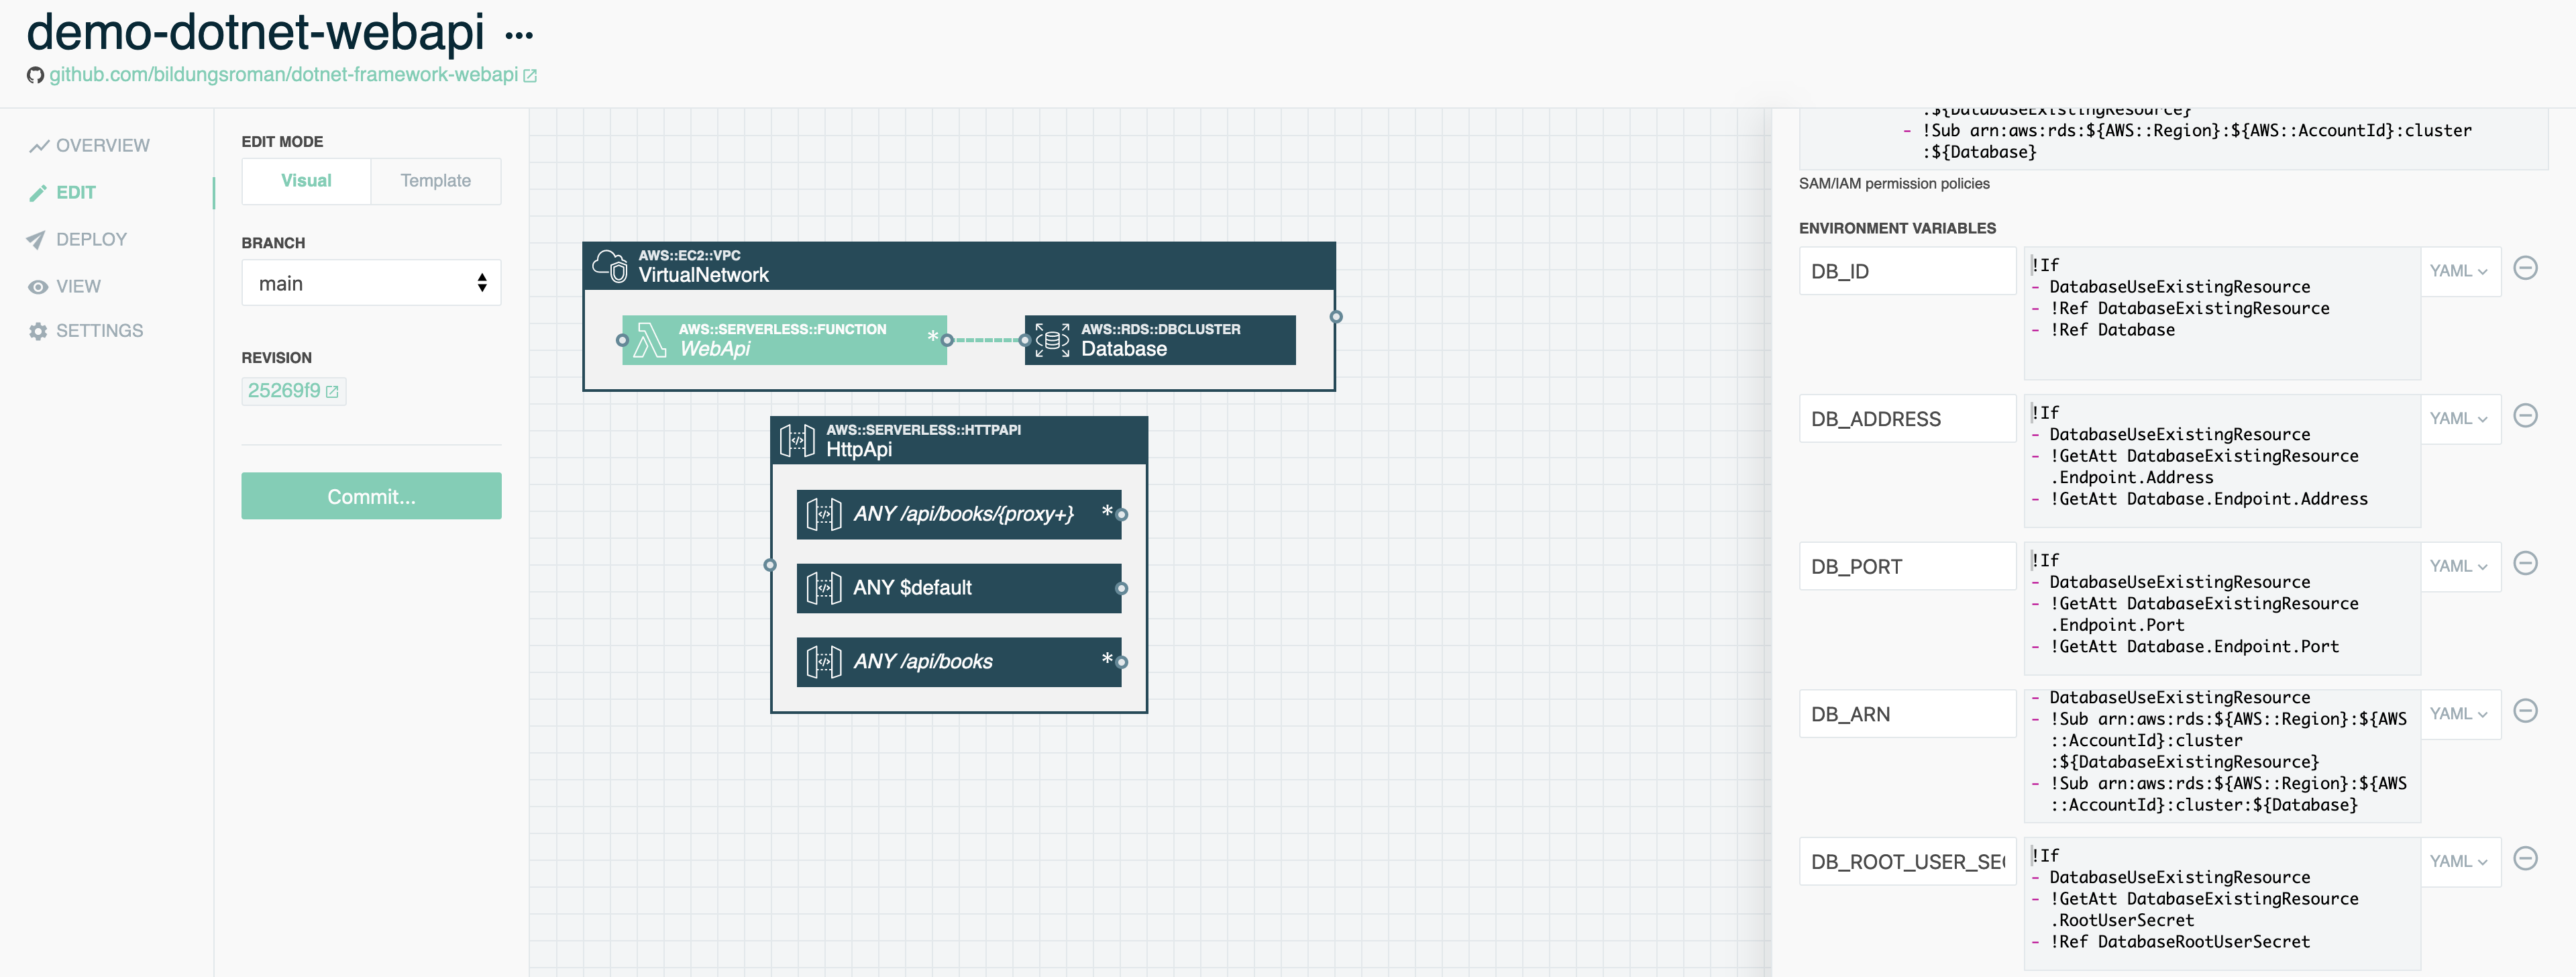The height and width of the screenshot is (977, 2576).
Task: Click the icon on ANY /api/books/{proxy+} route
Action: pyautogui.click(x=824, y=514)
